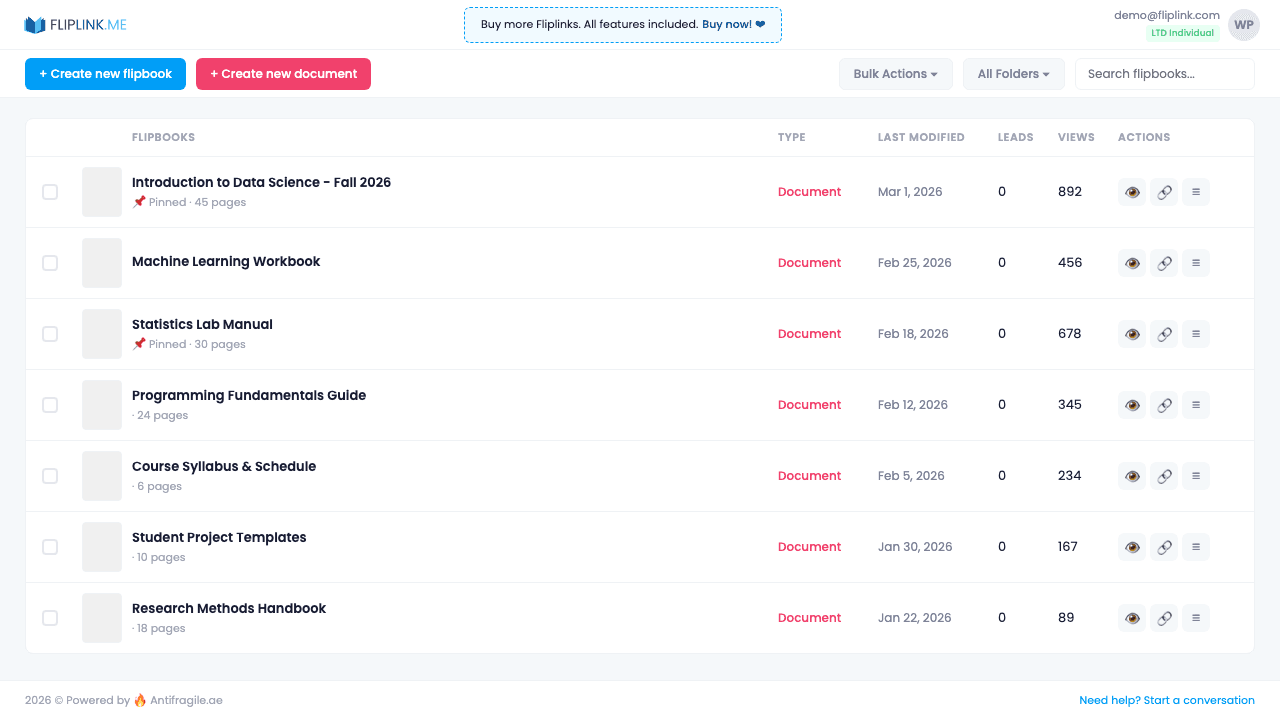This screenshot has height=720, width=1280.
Task: Copy share link for Machine Learning Workbook
Action: click(x=1163, y=262)
